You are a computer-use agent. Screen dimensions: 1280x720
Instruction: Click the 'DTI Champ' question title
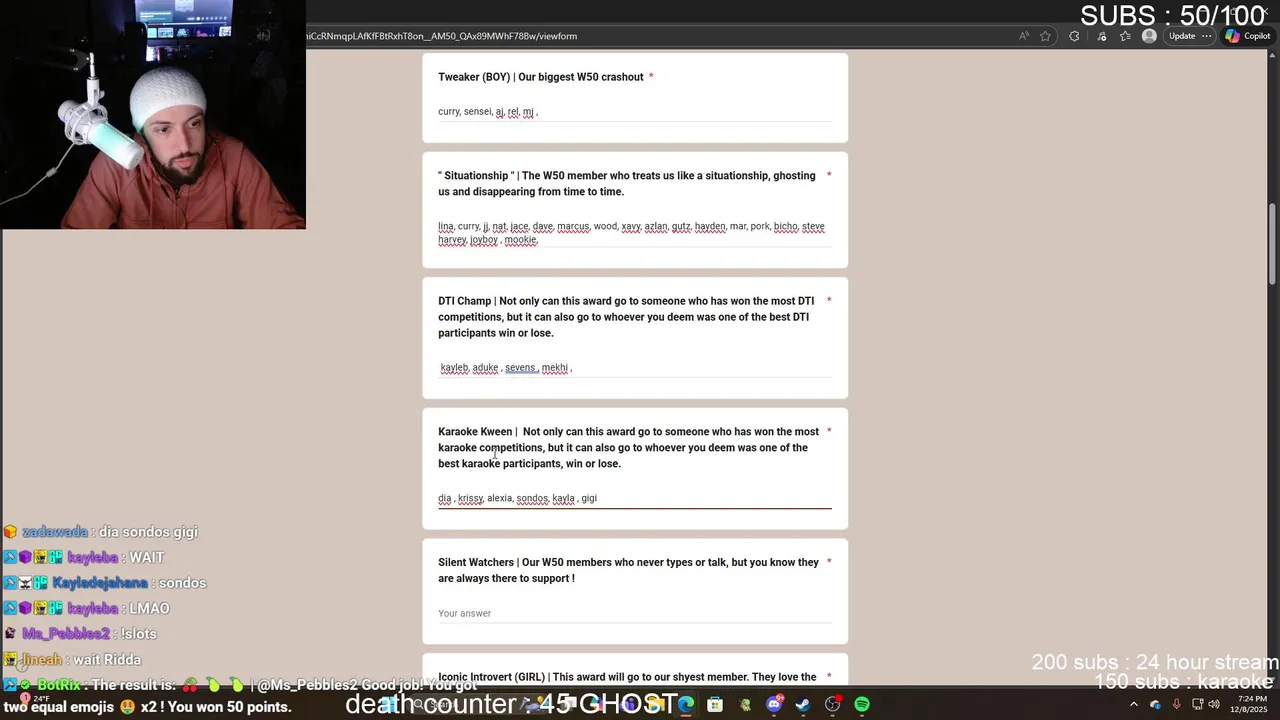[626, 317]
